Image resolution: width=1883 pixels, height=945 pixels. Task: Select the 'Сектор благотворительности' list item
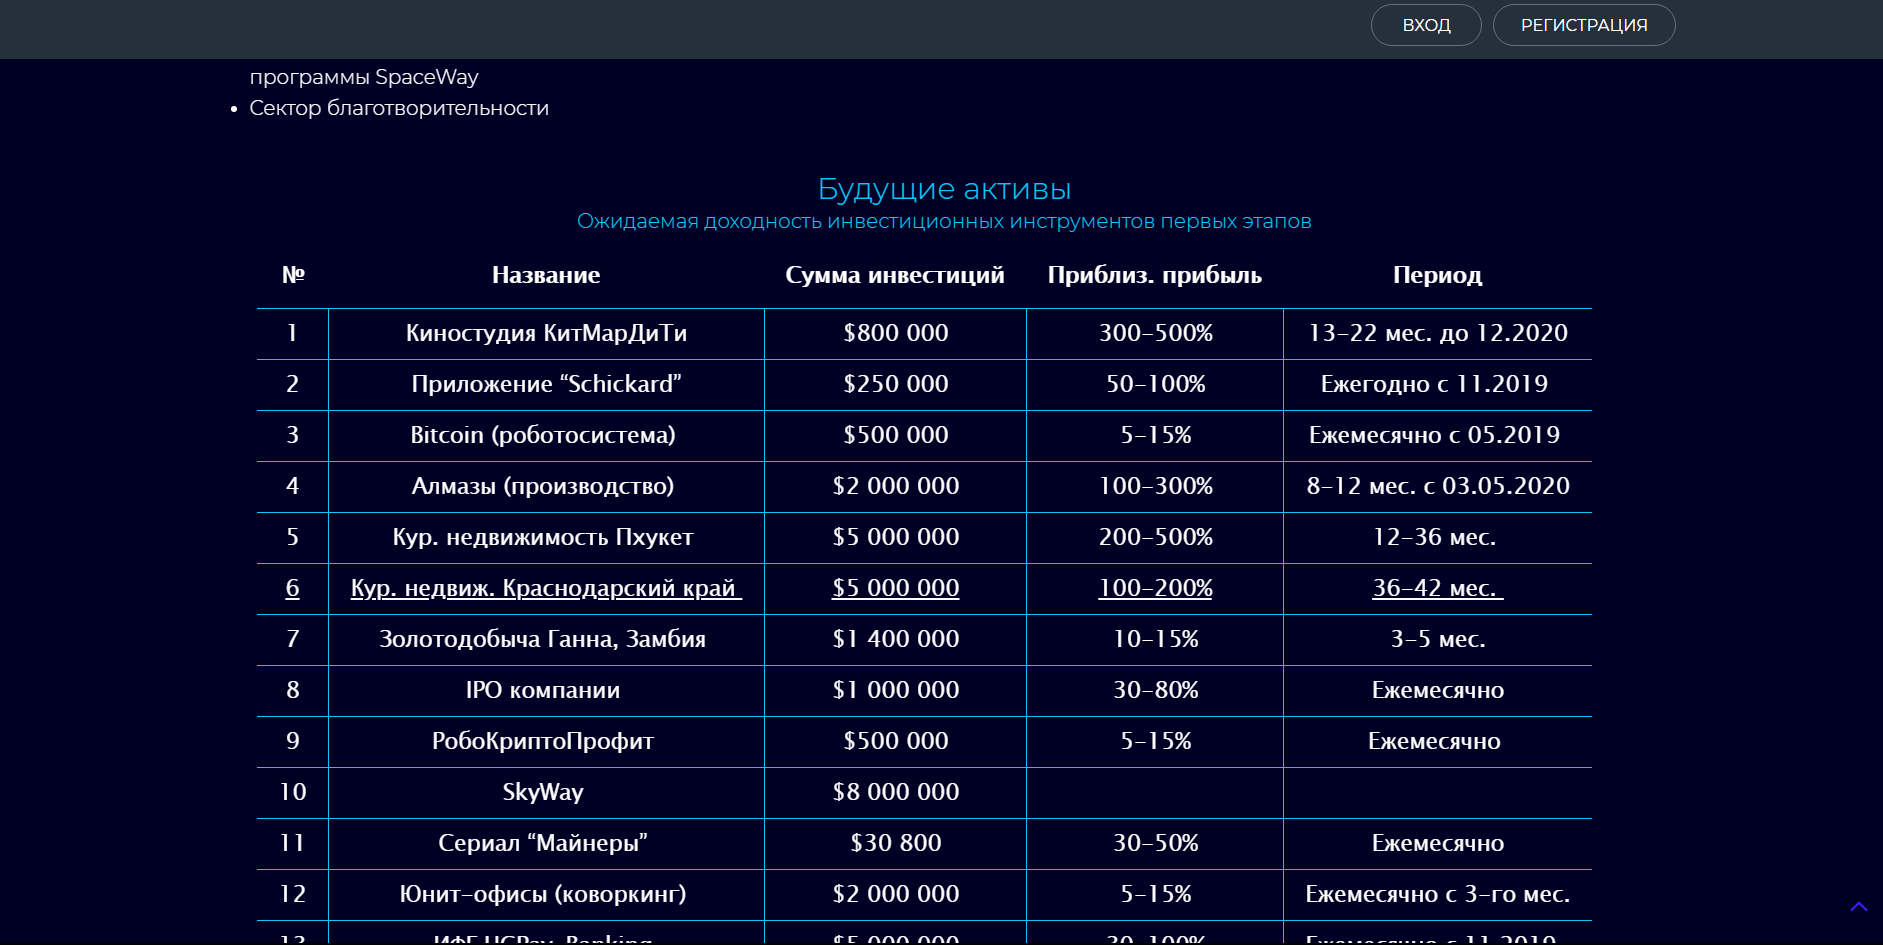point(399,108)
